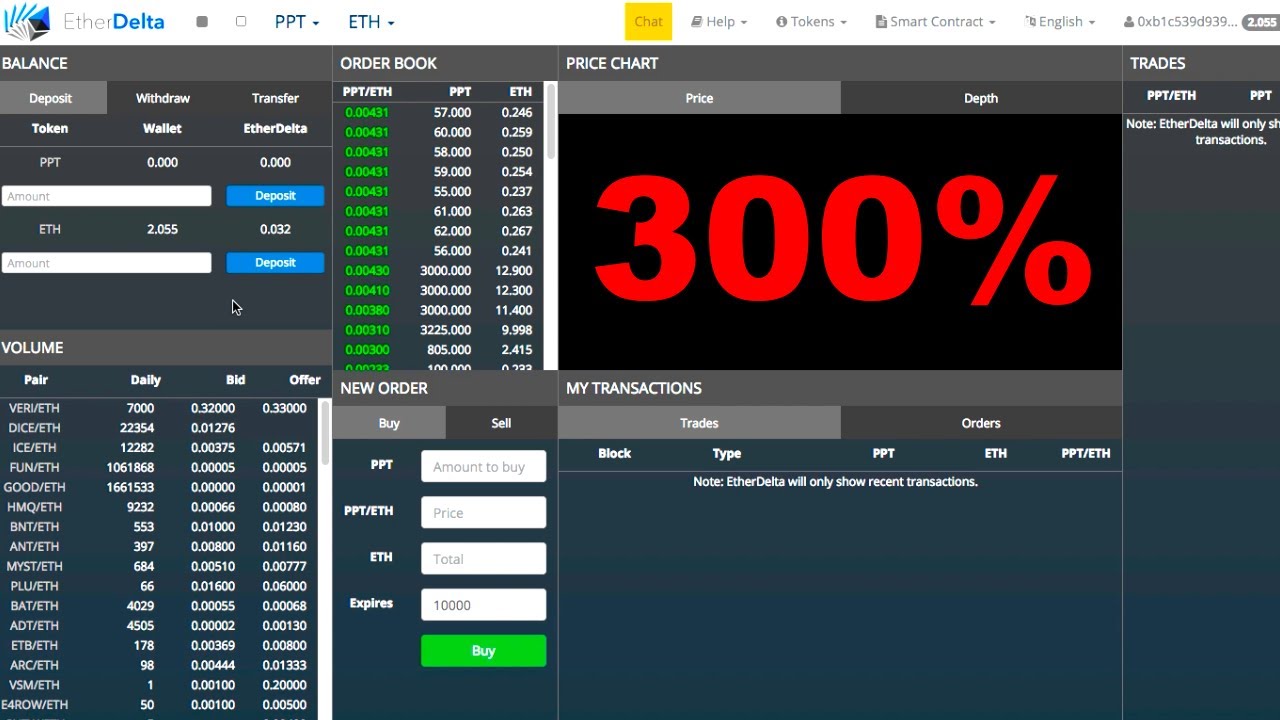Viewport: 1280px width, 720px height.
Task: Click the Total ETH input field
Action: pyautogui.click(x=484, y=559)
